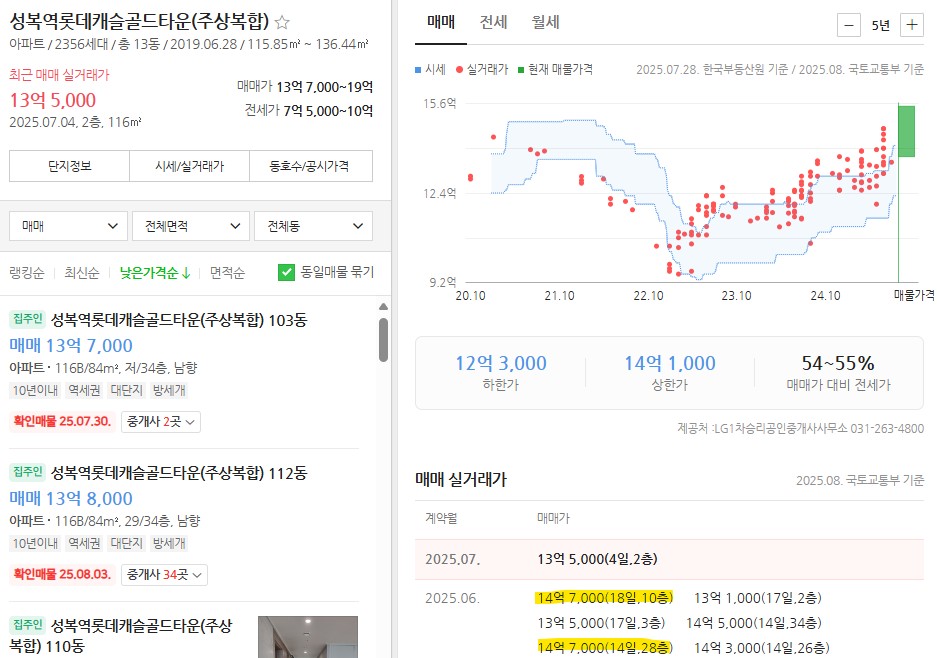The image size is (937, 658).
Task: Open the 112동 listing title
Action: point(179,473)
